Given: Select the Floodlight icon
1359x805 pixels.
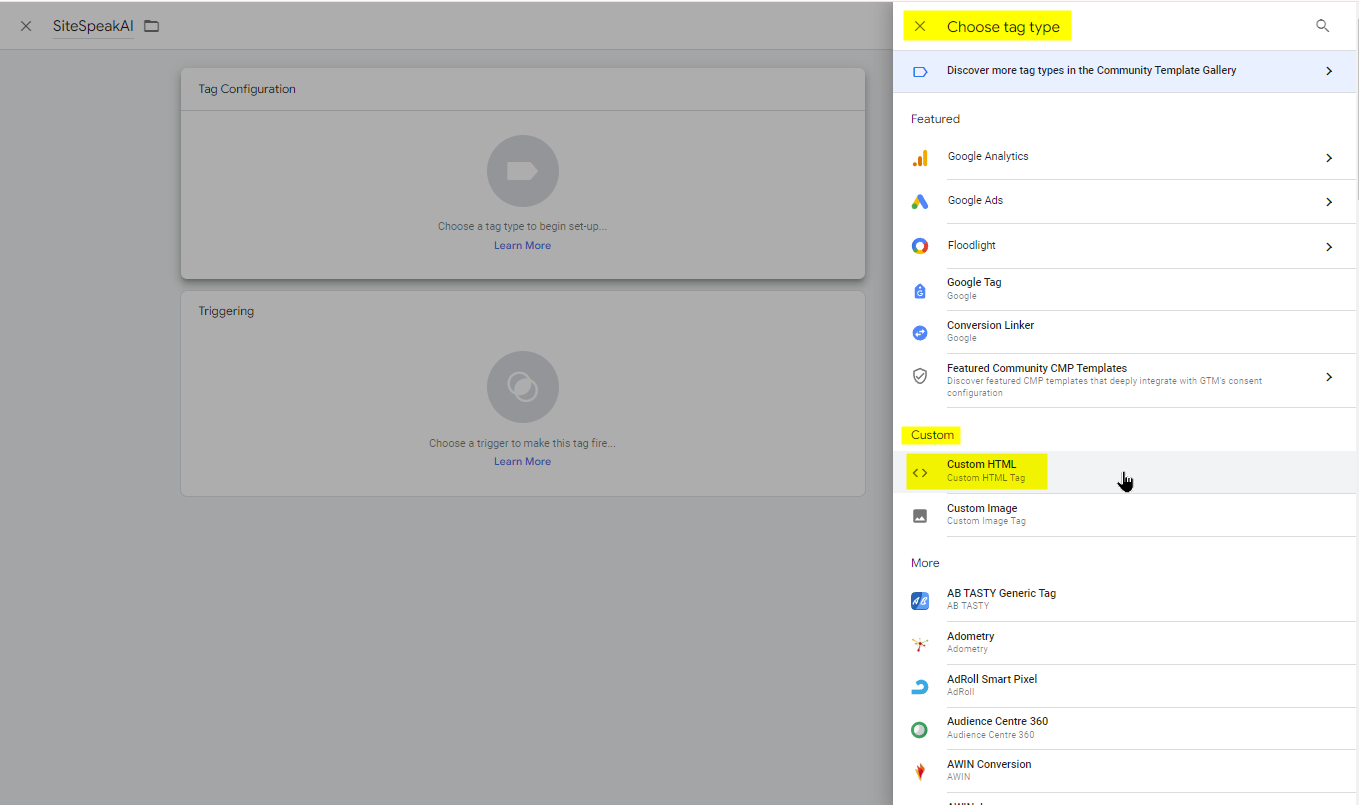Looking at the screenshot, I should [920, 246].
